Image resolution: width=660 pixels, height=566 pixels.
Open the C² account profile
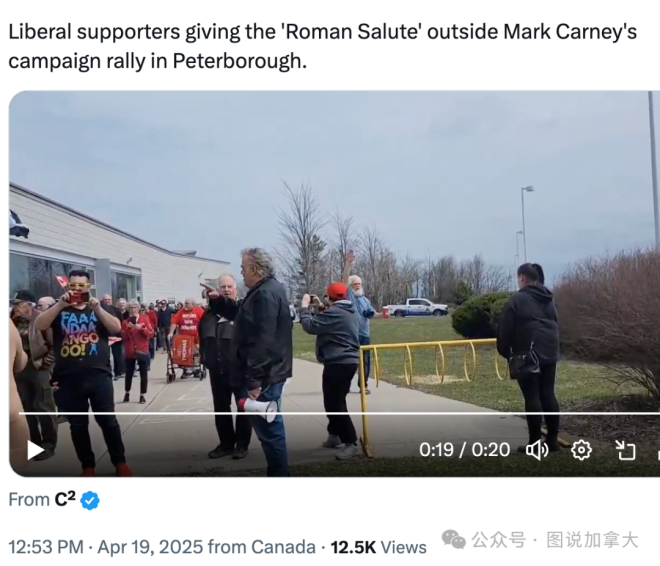65,500
